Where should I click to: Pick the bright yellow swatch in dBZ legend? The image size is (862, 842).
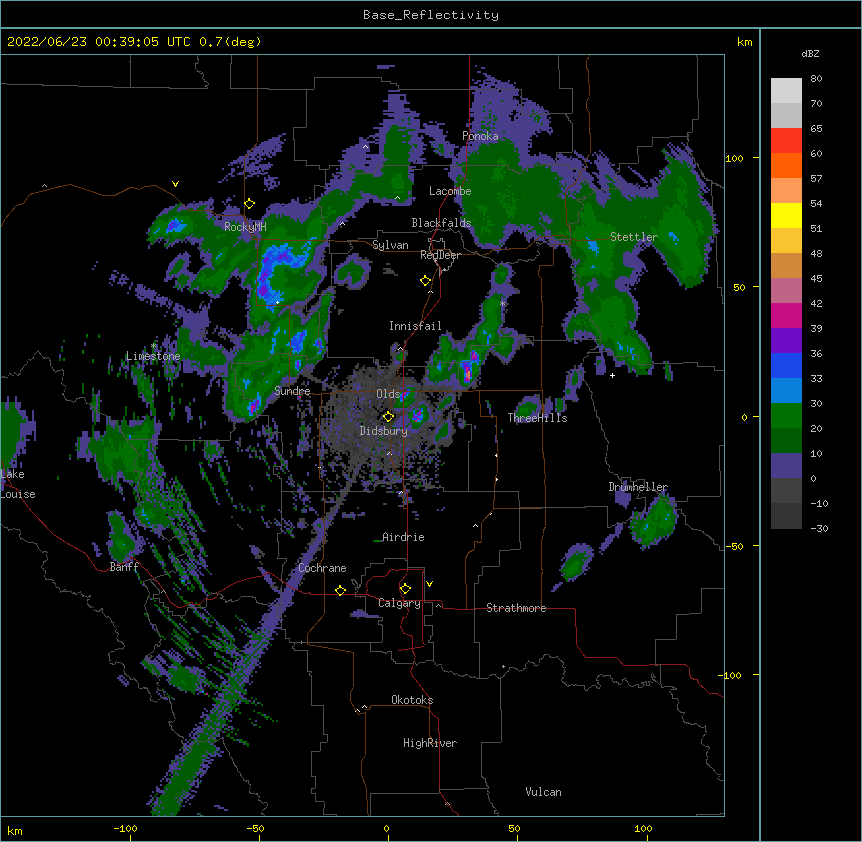coord(786,215)
